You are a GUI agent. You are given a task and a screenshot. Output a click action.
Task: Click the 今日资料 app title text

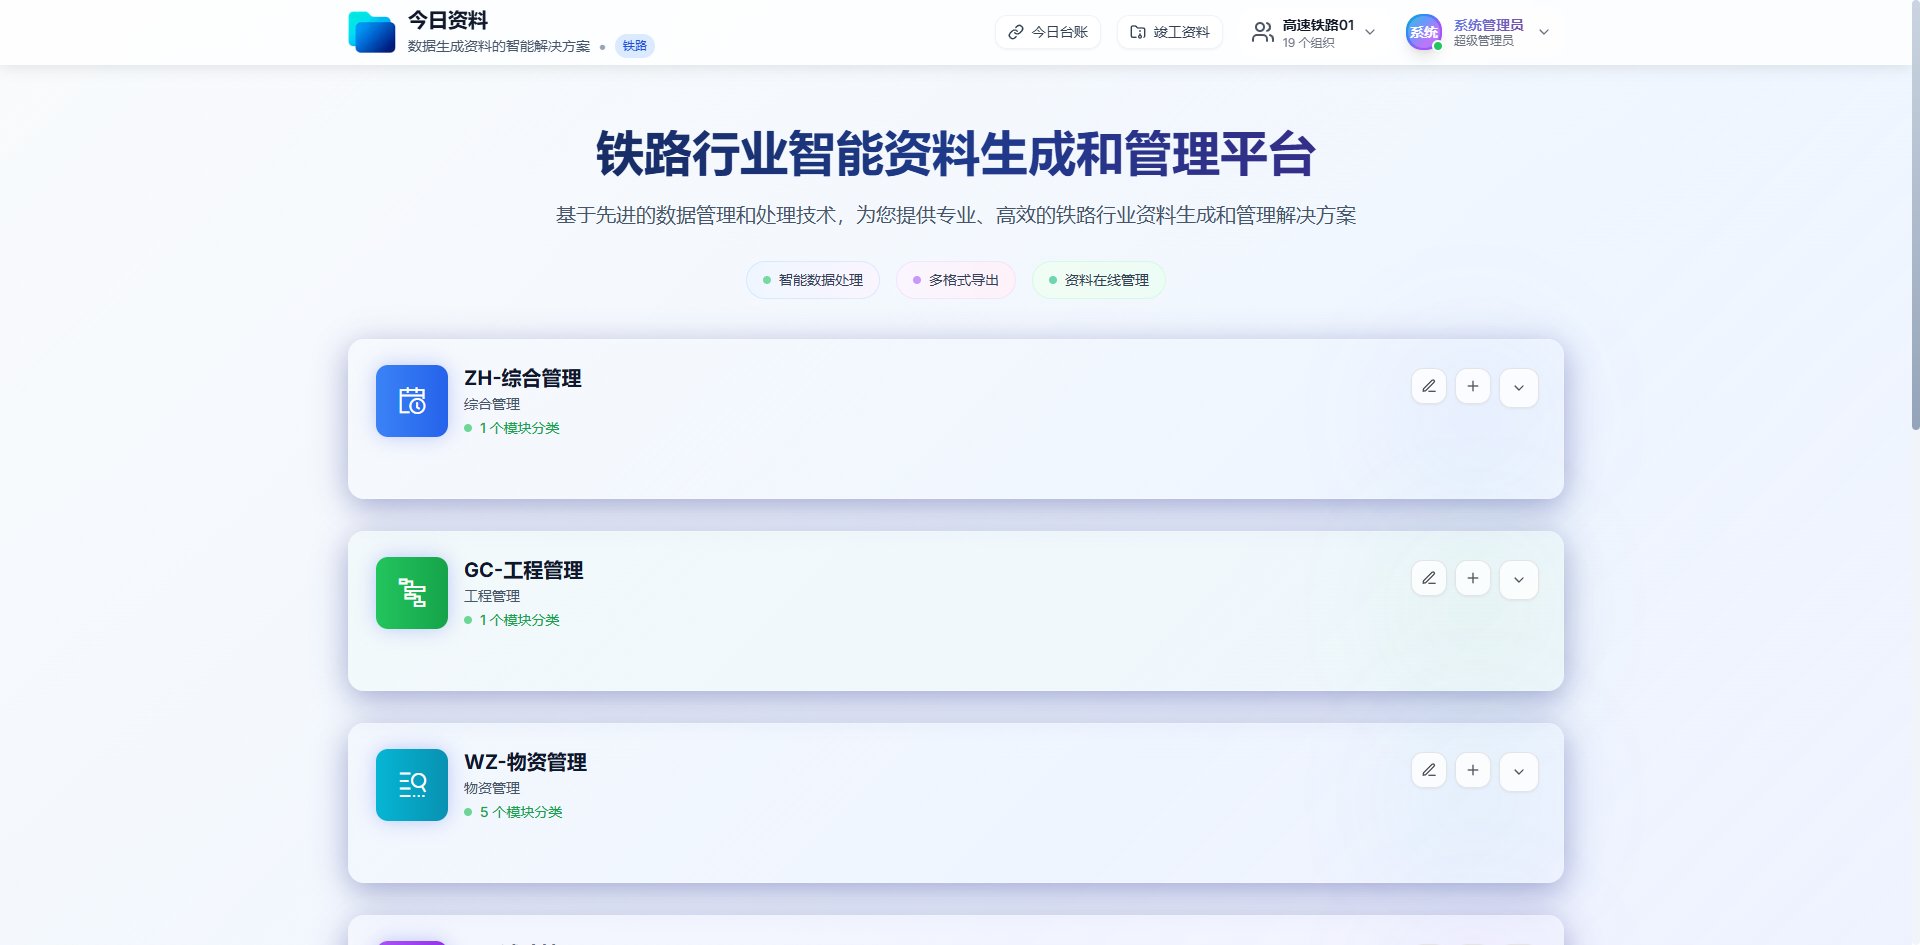click(x=448, y=20)
